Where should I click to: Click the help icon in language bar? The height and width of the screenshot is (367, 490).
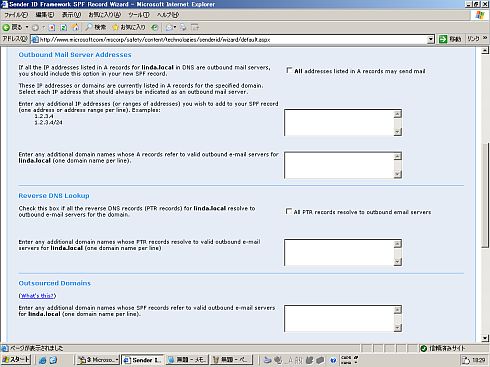(x=333, y=360)
